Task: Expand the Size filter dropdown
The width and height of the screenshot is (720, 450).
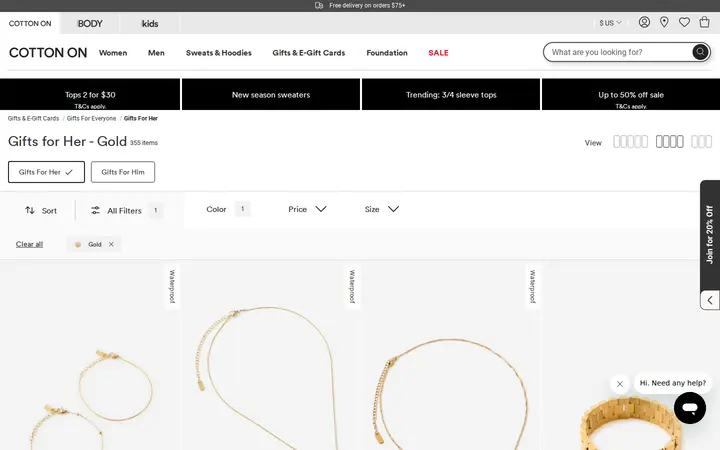Action: (382, 209)
